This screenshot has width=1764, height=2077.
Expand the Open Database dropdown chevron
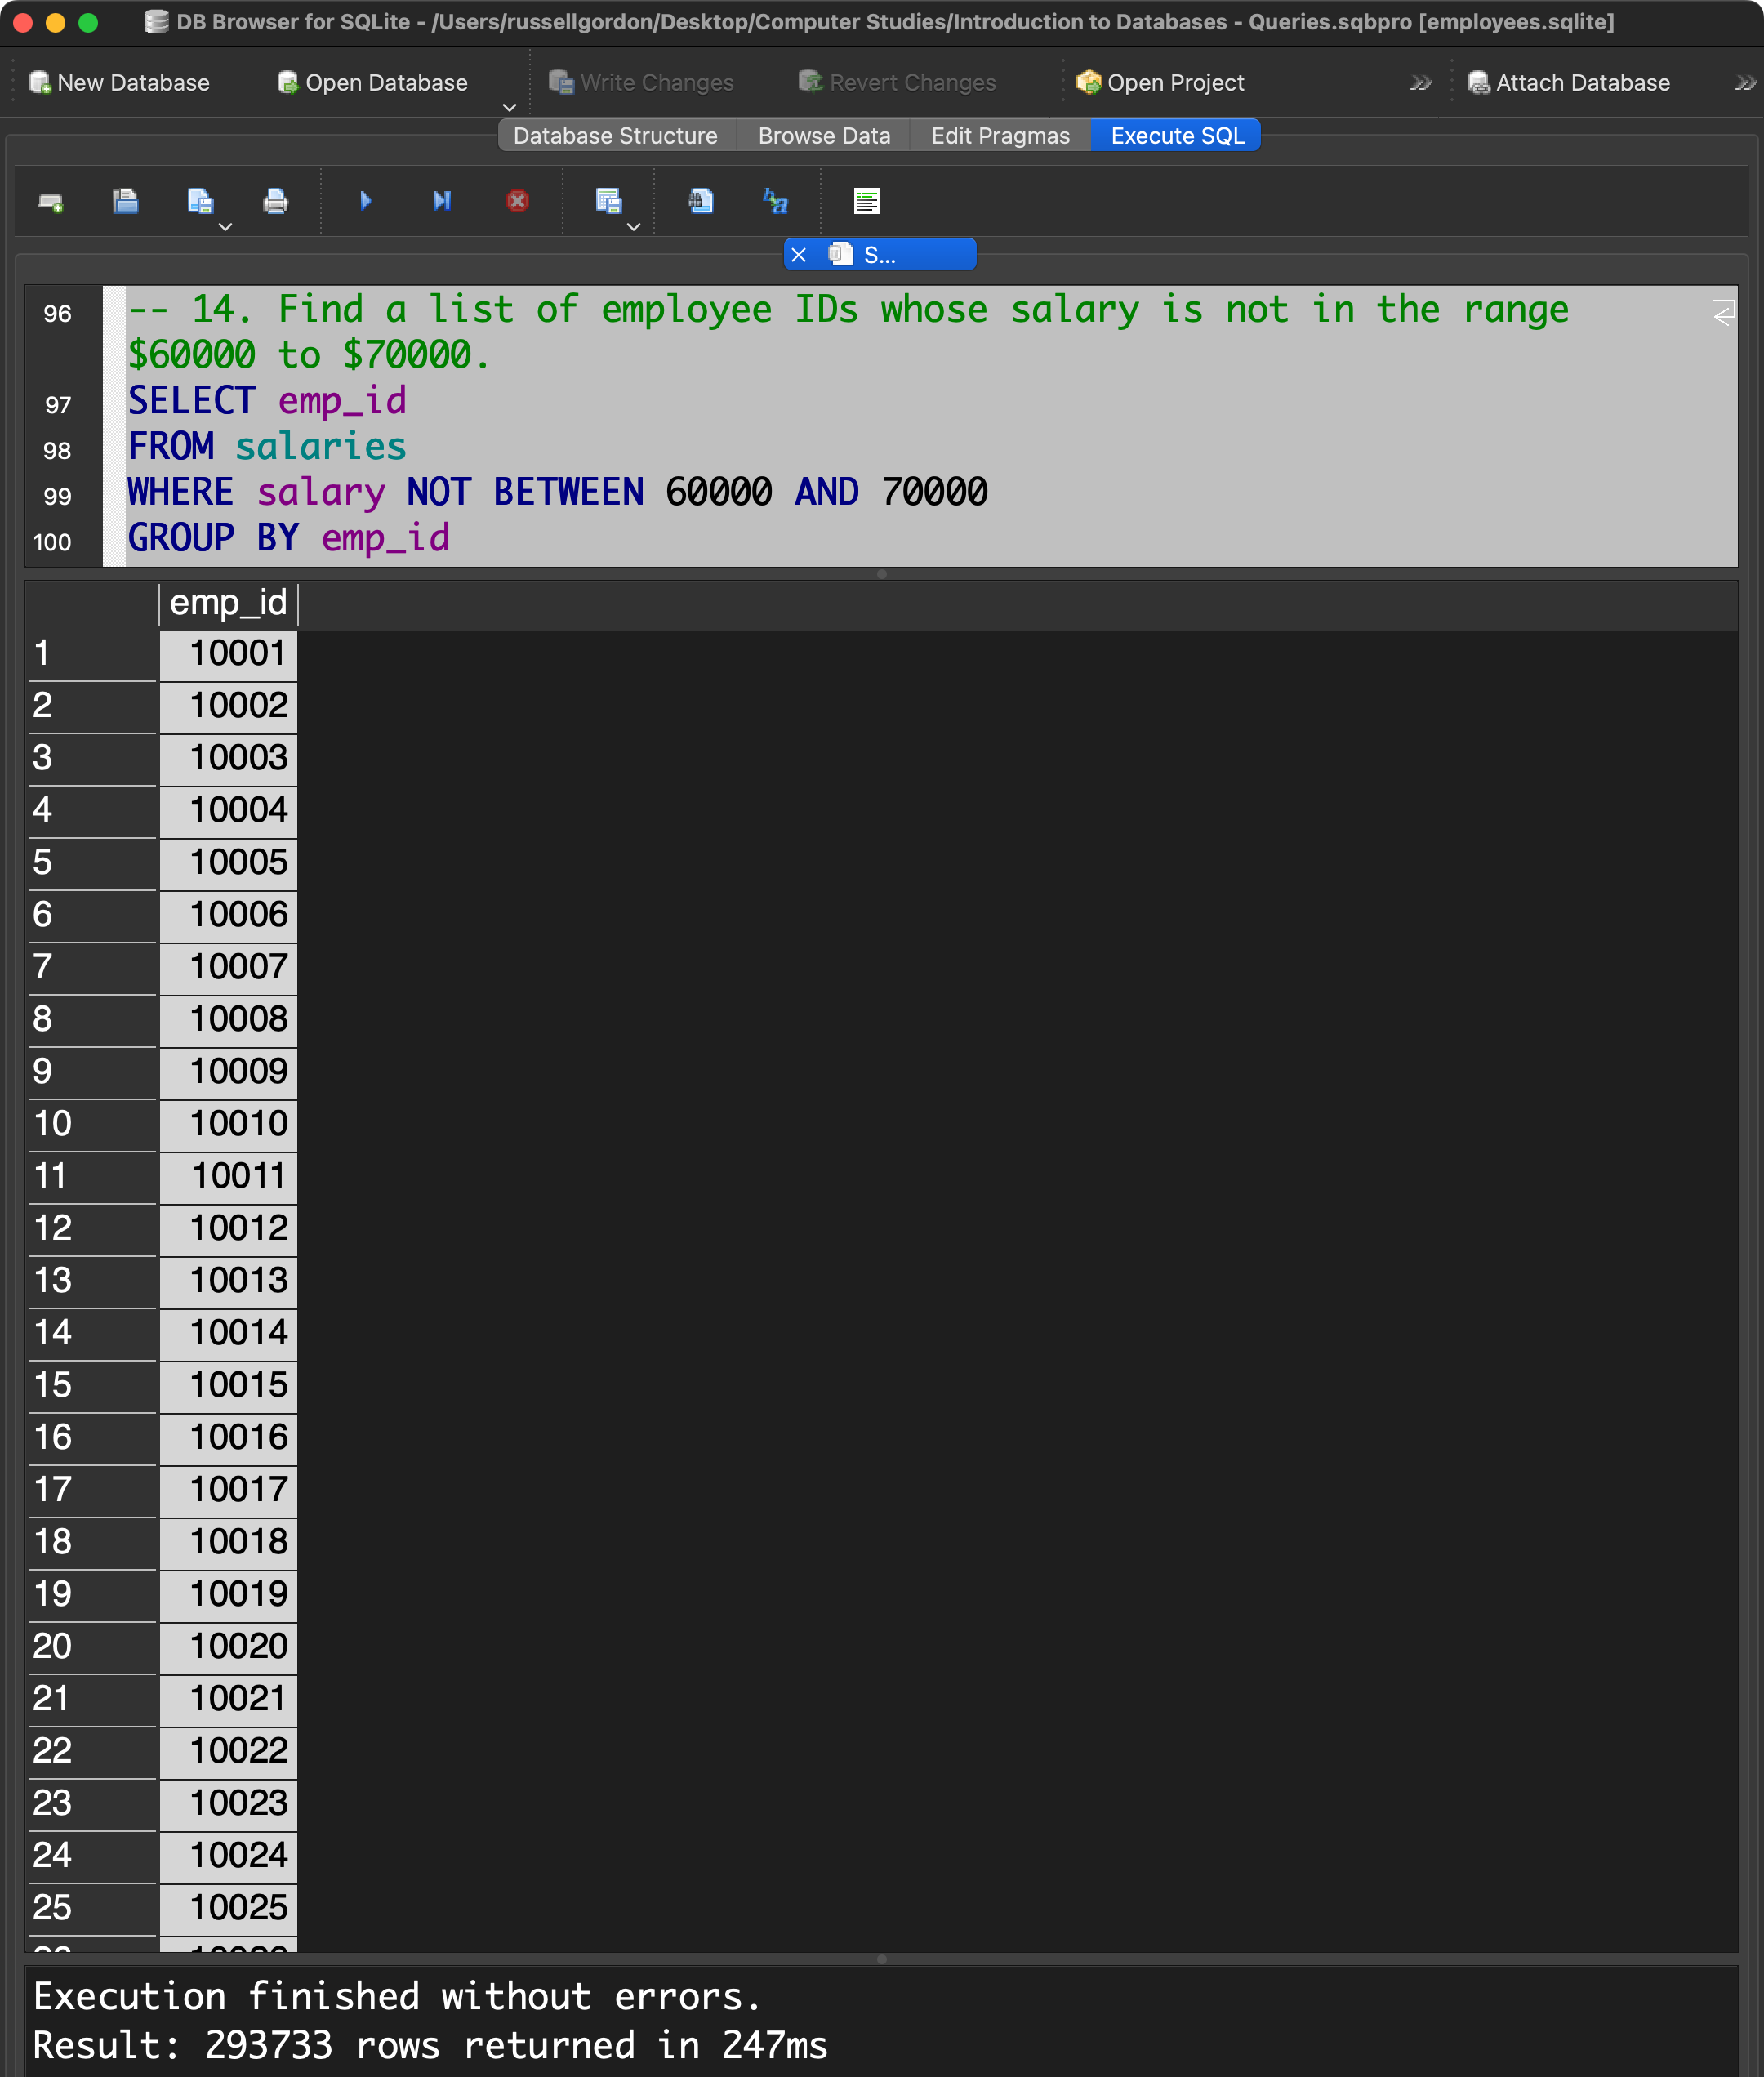pyautogui.click(x=509, y=107)
